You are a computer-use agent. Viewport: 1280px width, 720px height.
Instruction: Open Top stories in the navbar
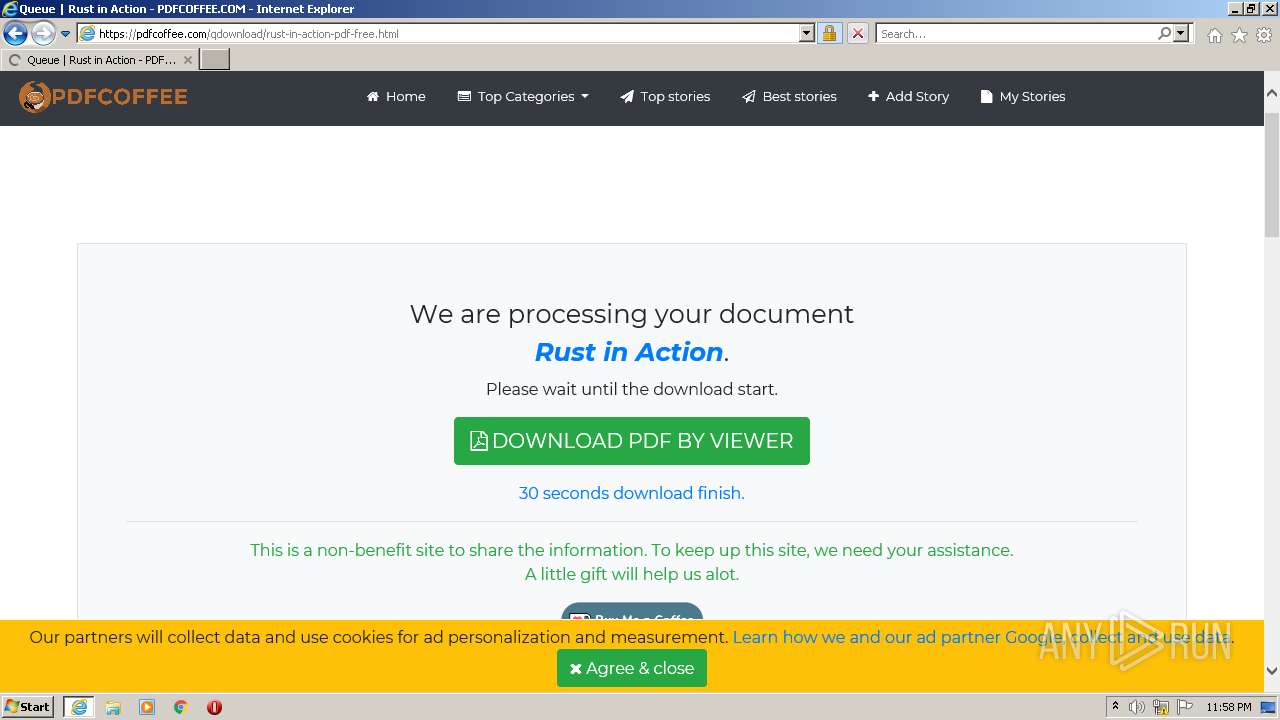pyautogui.click(x=665, y=97)
